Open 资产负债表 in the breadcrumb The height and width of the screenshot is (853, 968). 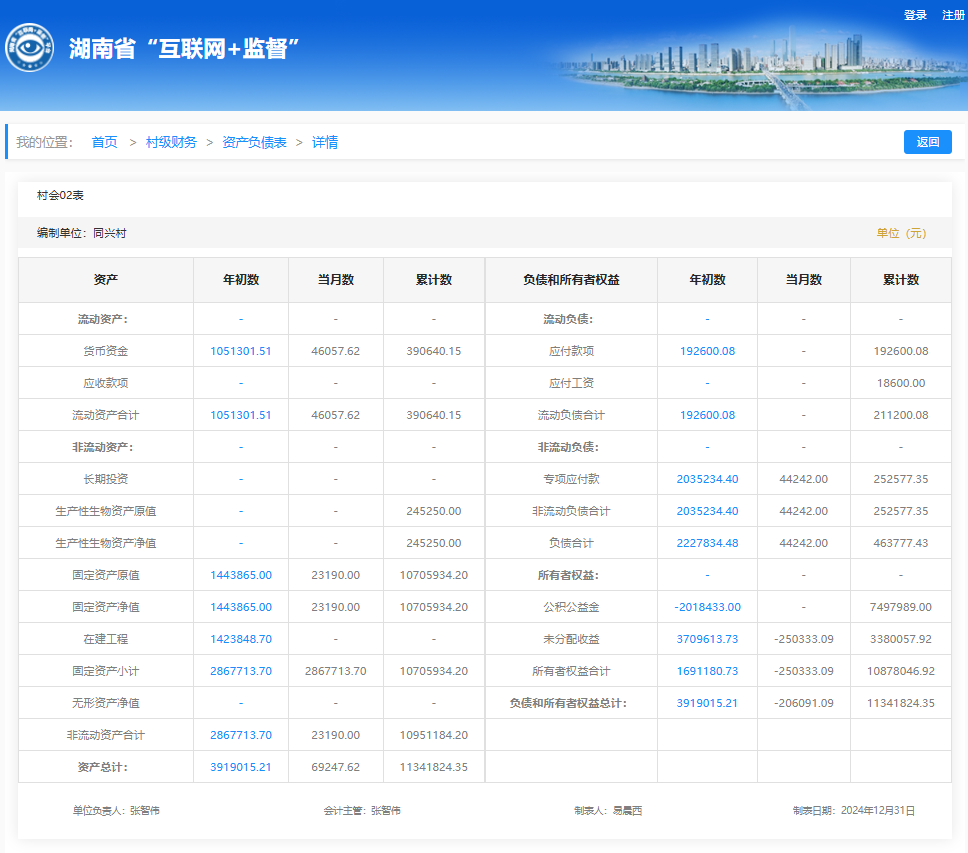(254, 142)
